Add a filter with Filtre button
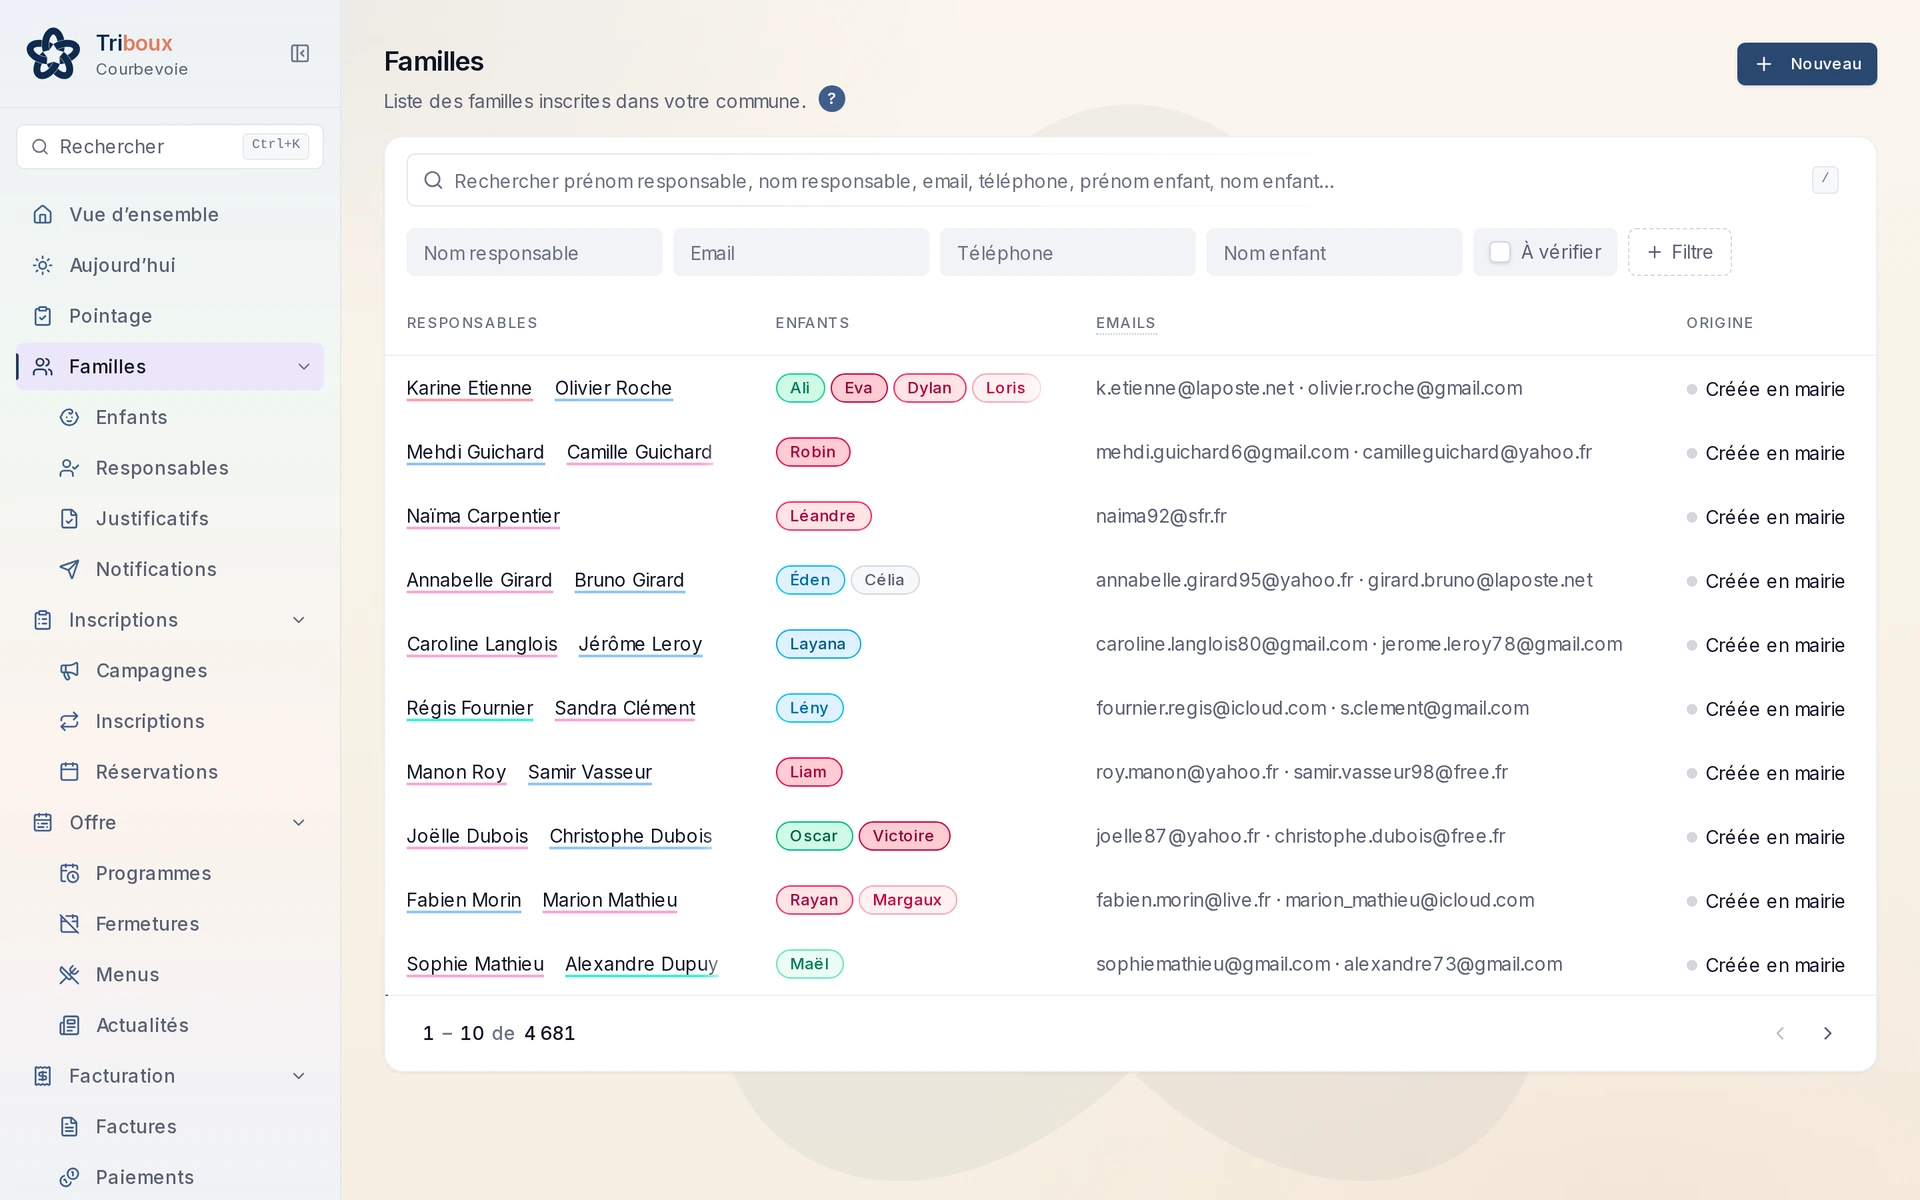 pos(1680,252)
